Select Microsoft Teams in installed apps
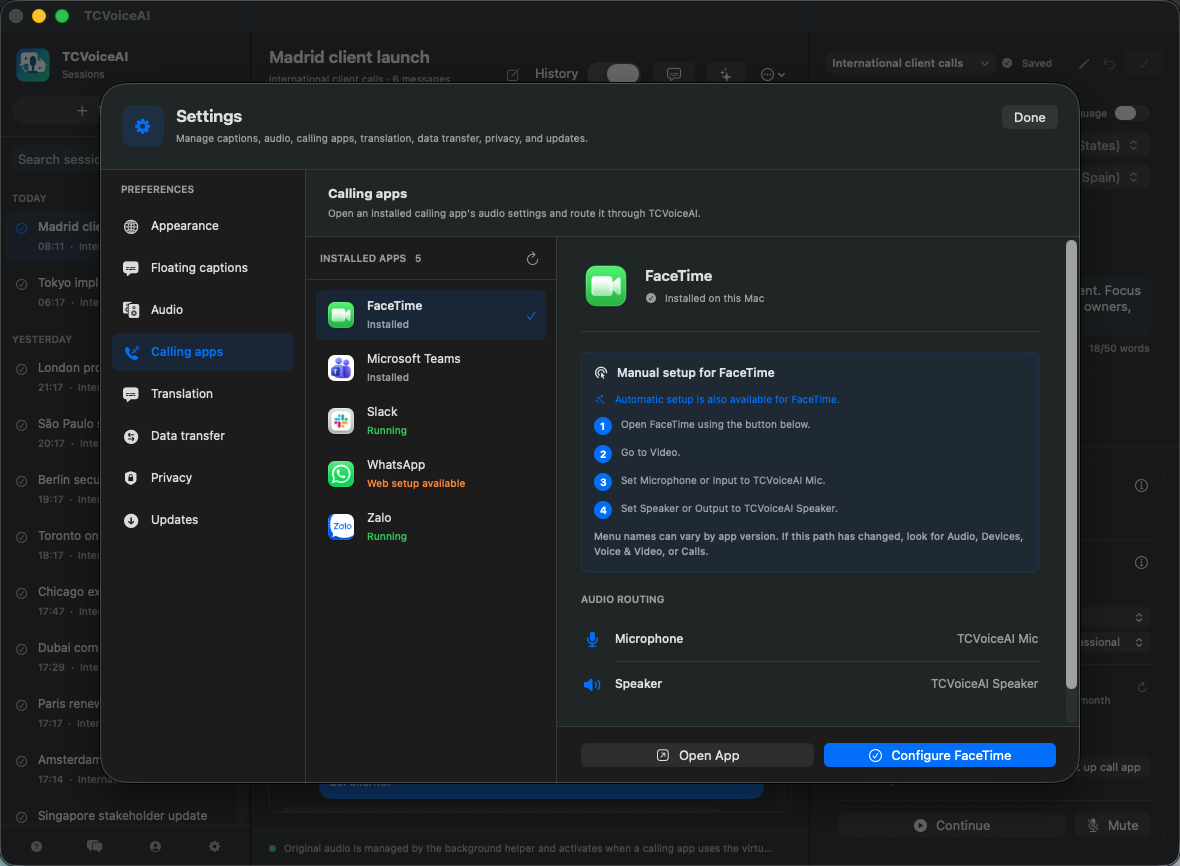Screen dimensions: 1180x866 click(x=430, y=368)
